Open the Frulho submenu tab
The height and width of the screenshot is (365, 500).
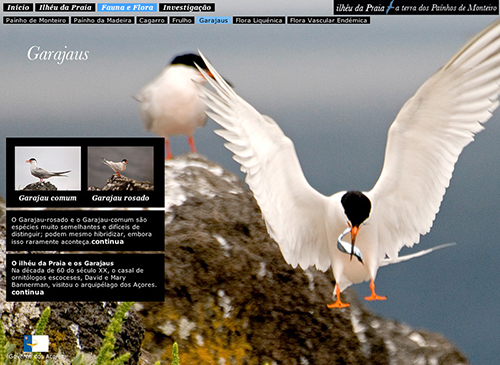tap(182, 20)
